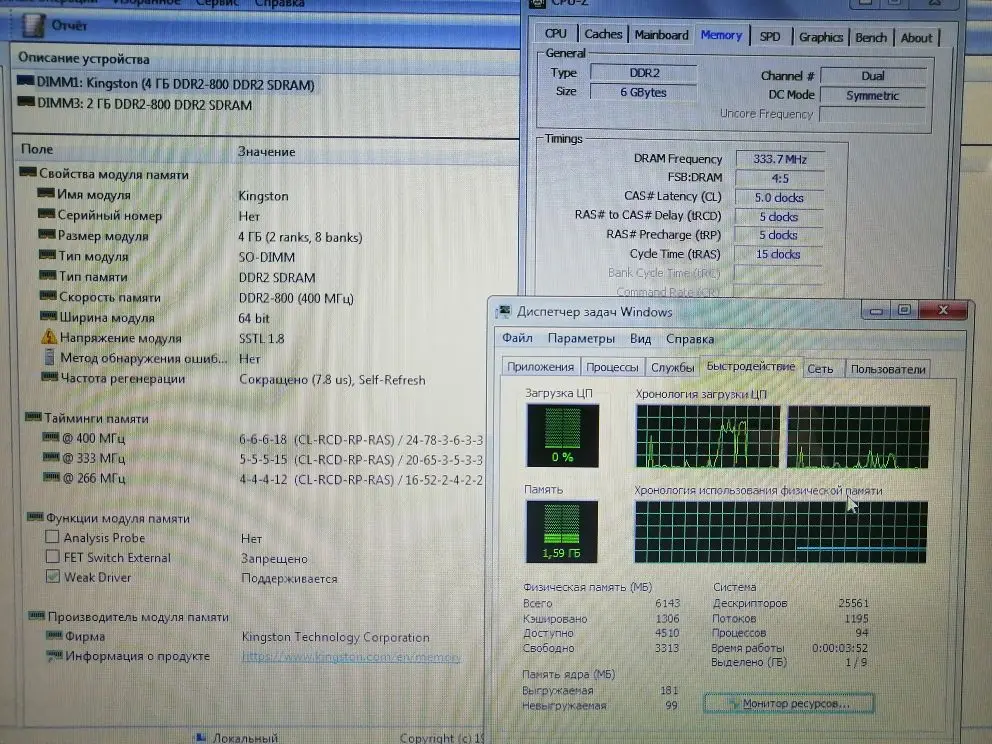Toggle the Analysis Probe checkbox

coord(53,536)
